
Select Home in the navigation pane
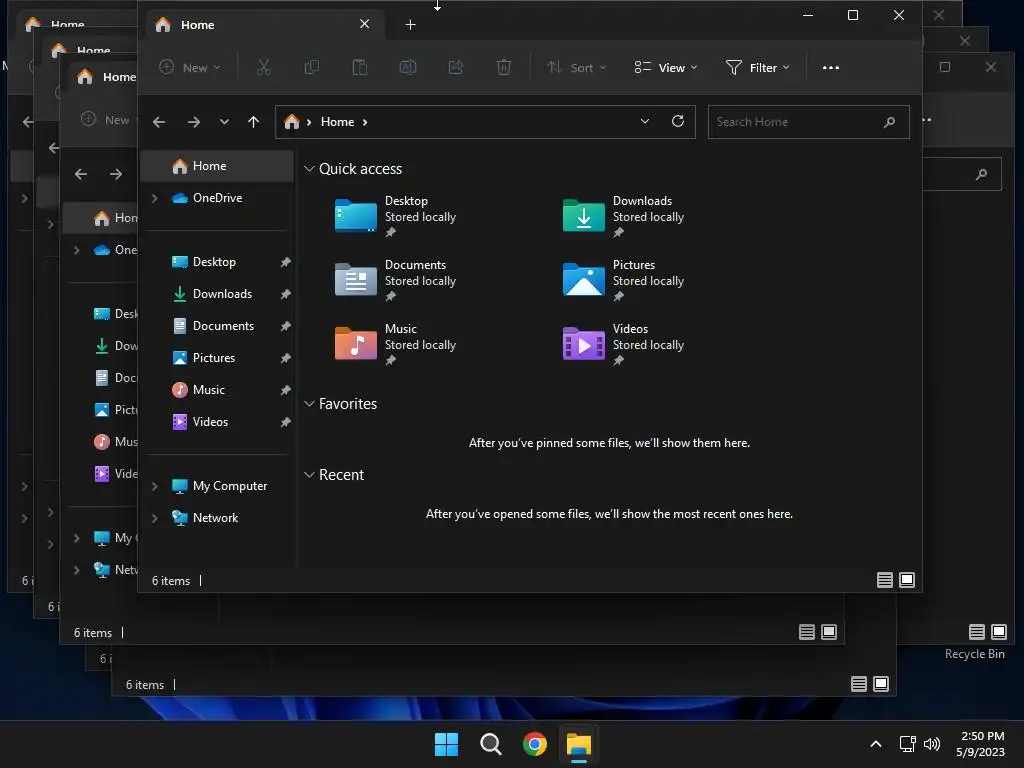click(x=217, y=166)
